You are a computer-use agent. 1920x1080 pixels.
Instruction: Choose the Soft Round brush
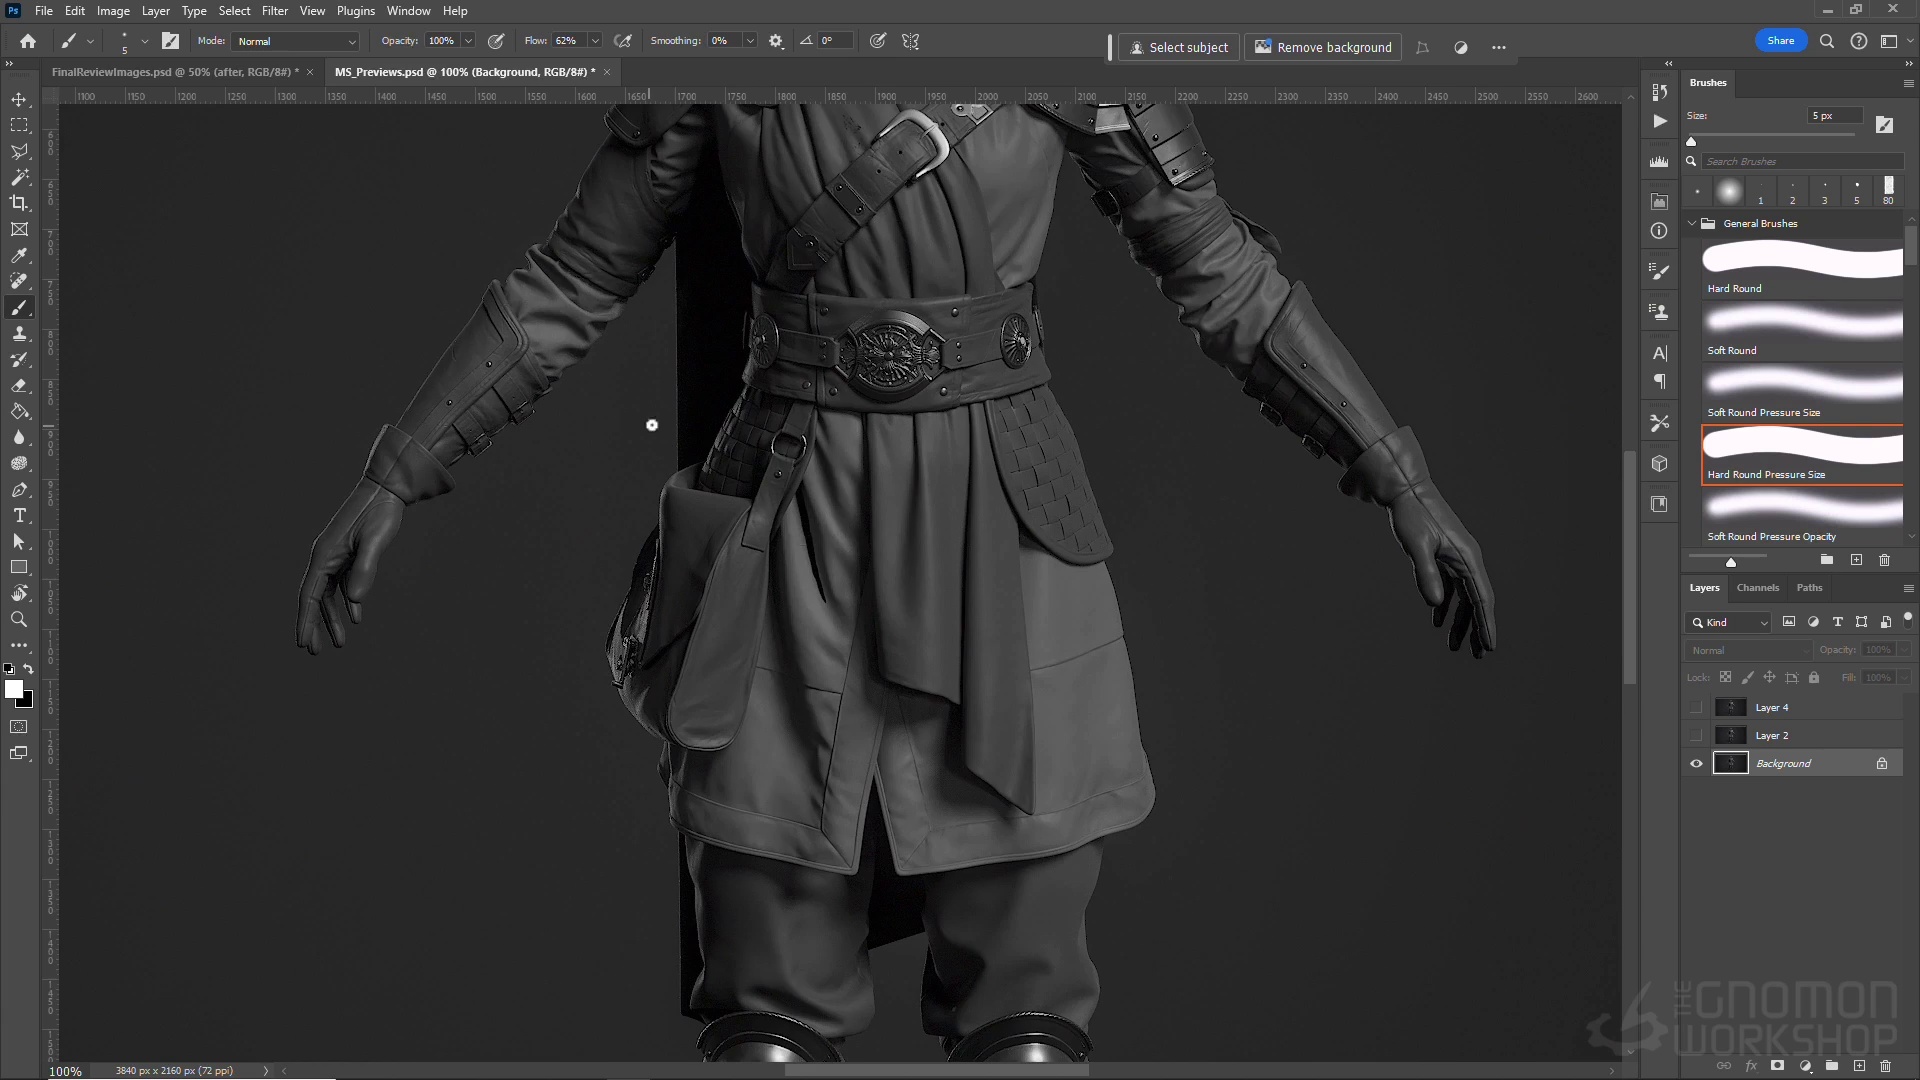coord(1802,331)
